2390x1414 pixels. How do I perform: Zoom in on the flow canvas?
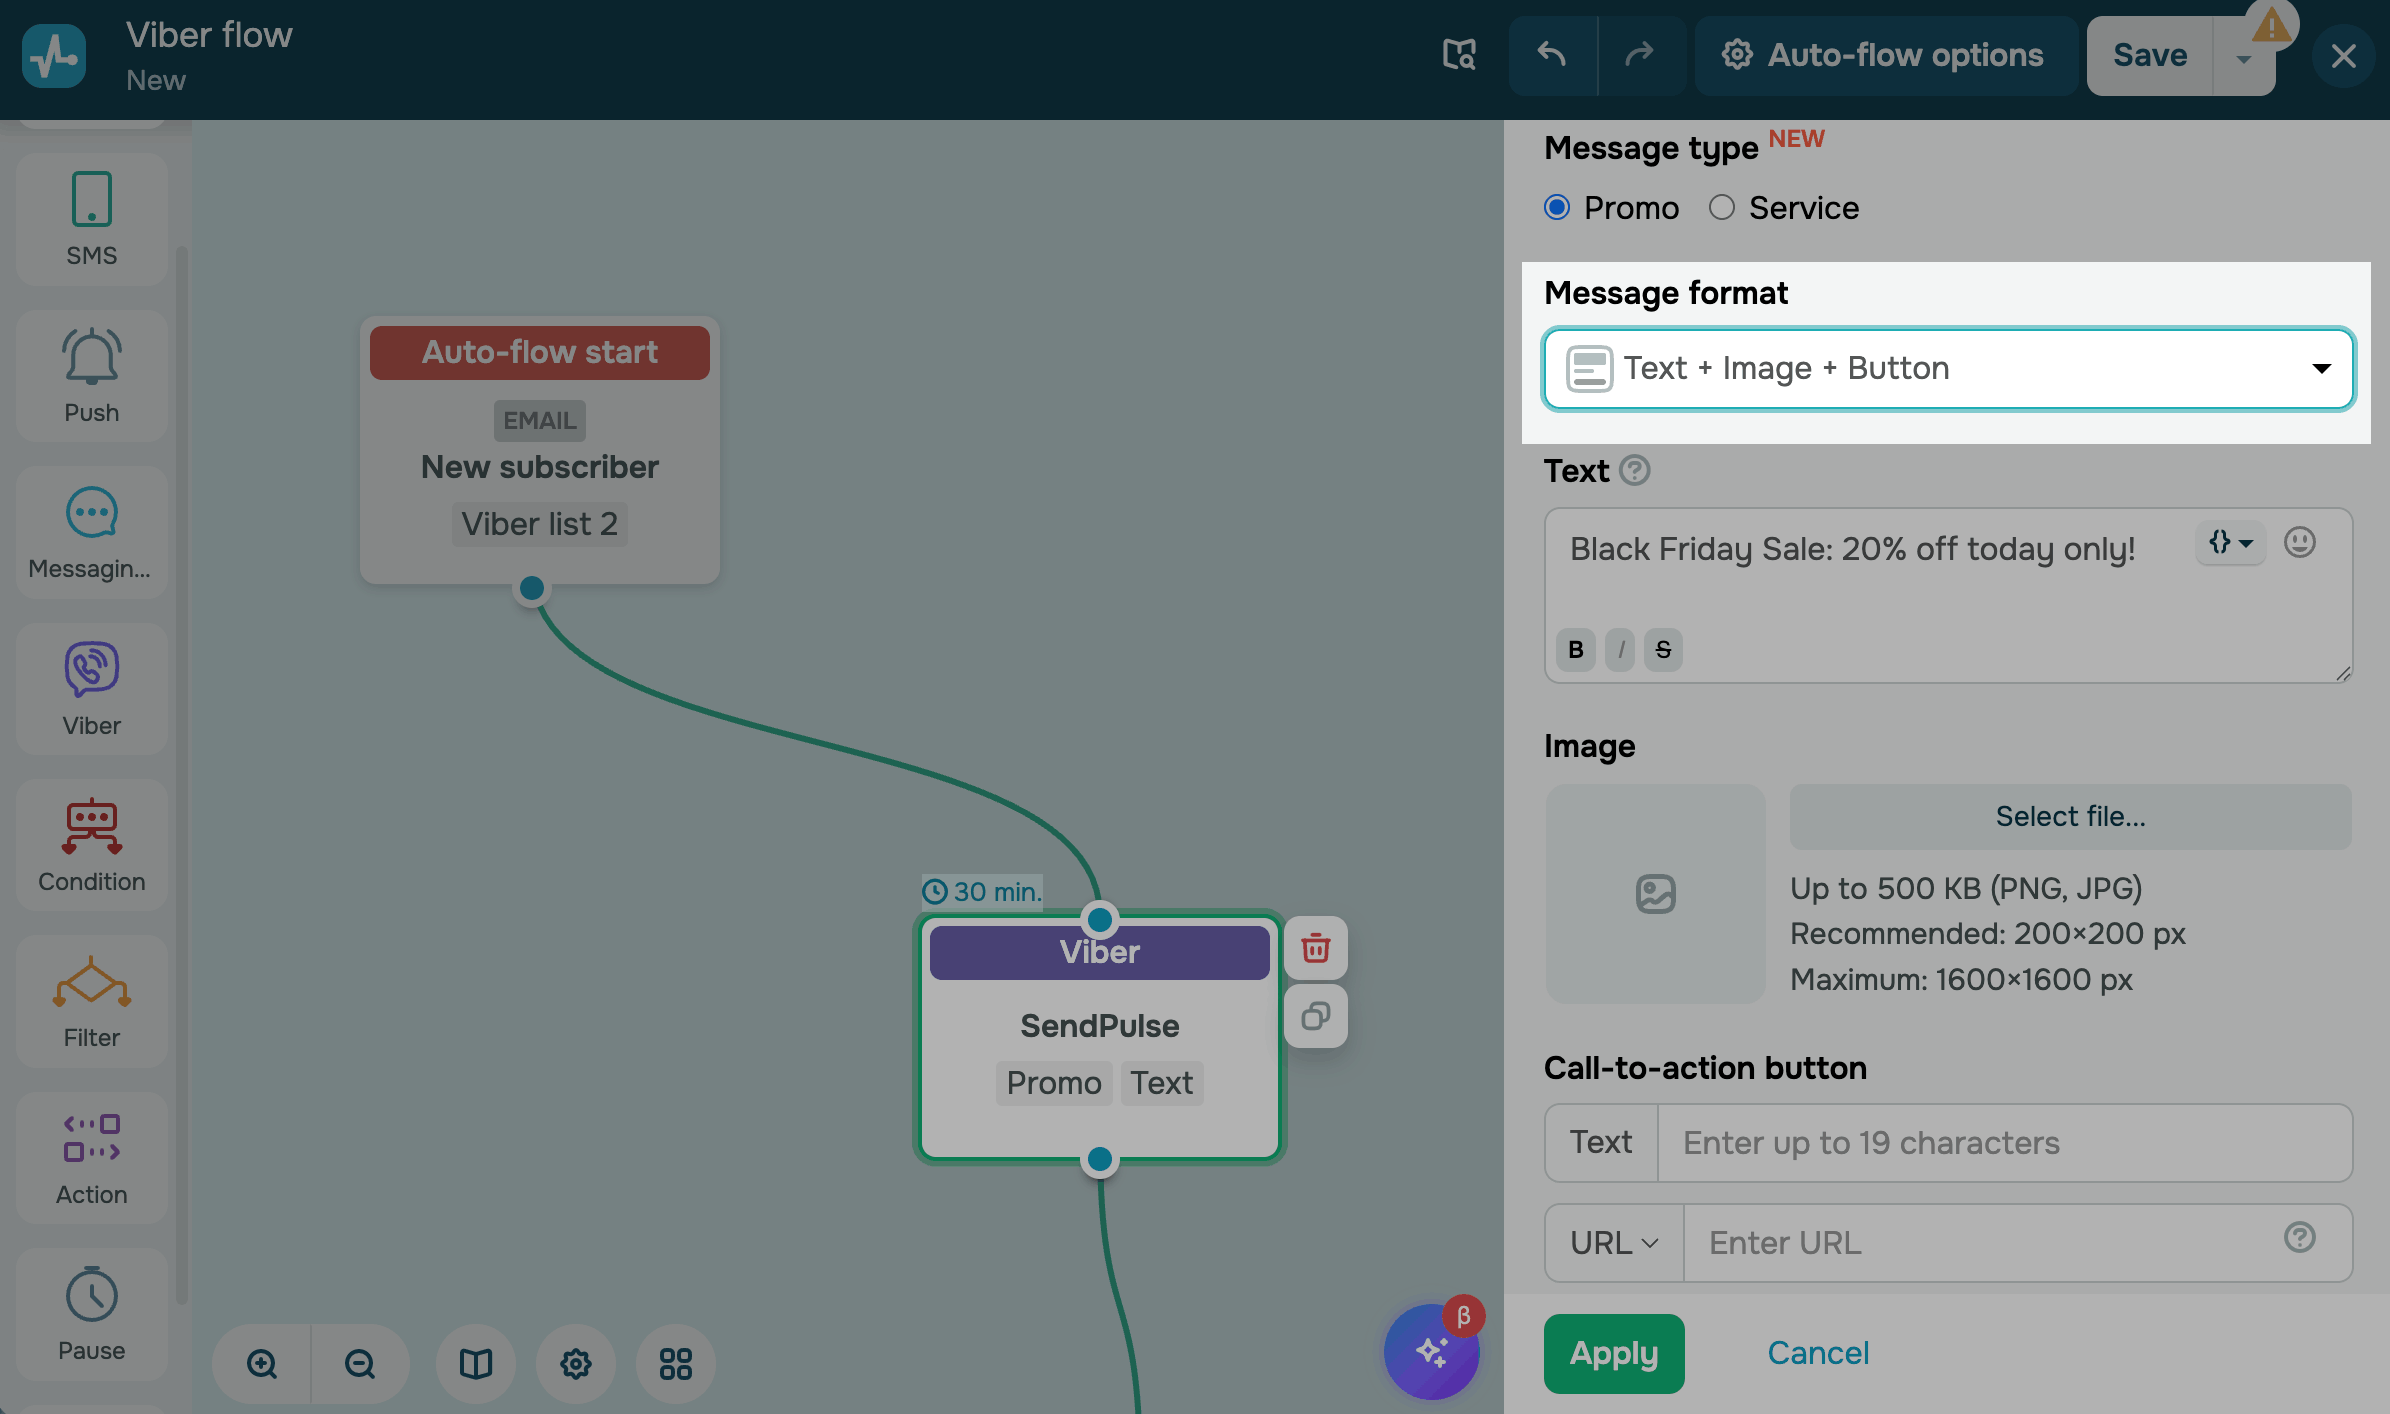(x=262, y=1364)
